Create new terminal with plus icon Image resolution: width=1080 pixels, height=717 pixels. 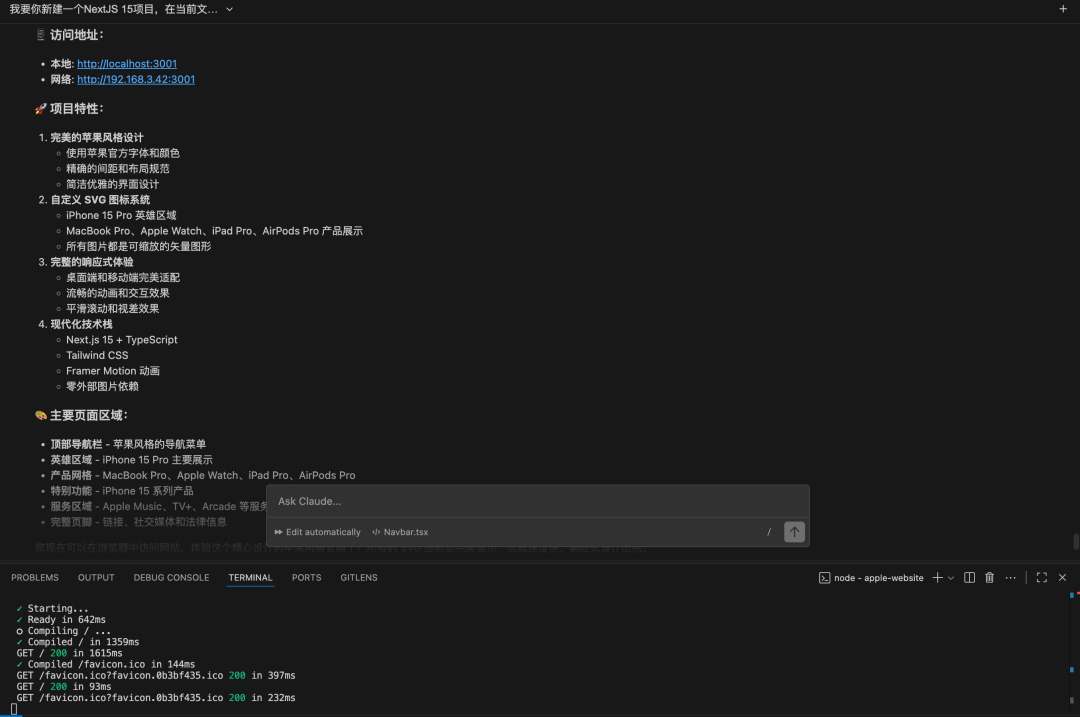(937, 577)
